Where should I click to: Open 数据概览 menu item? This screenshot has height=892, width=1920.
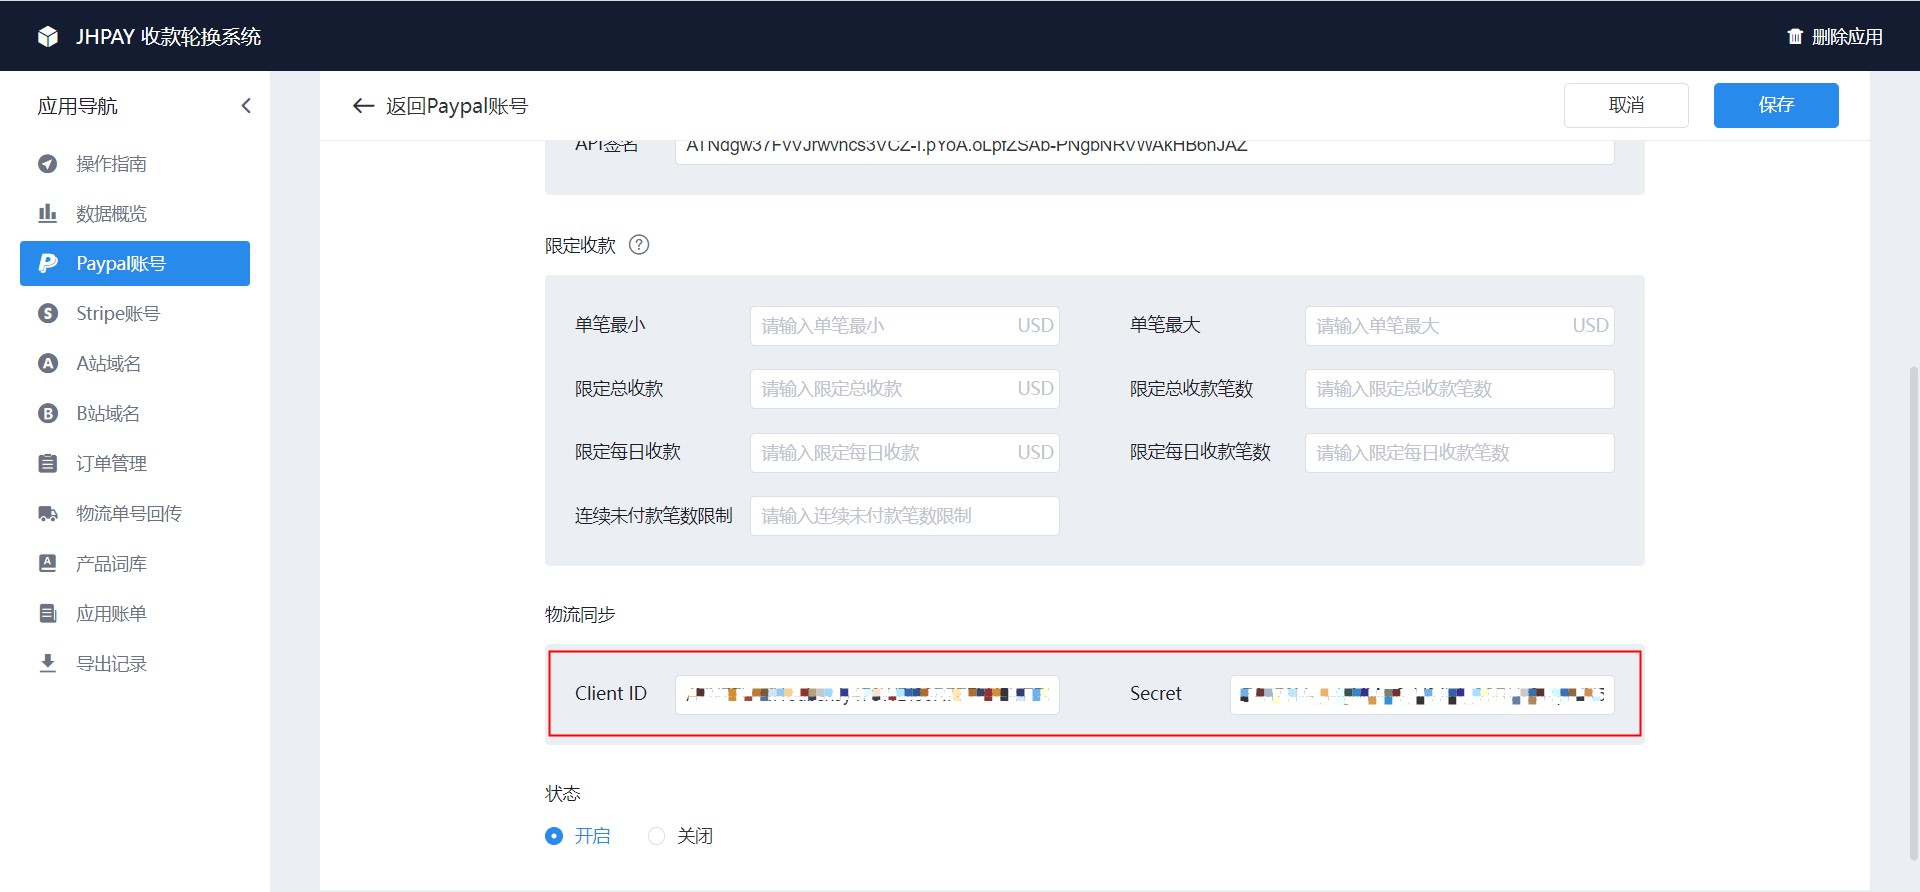[x=135, y=214]
